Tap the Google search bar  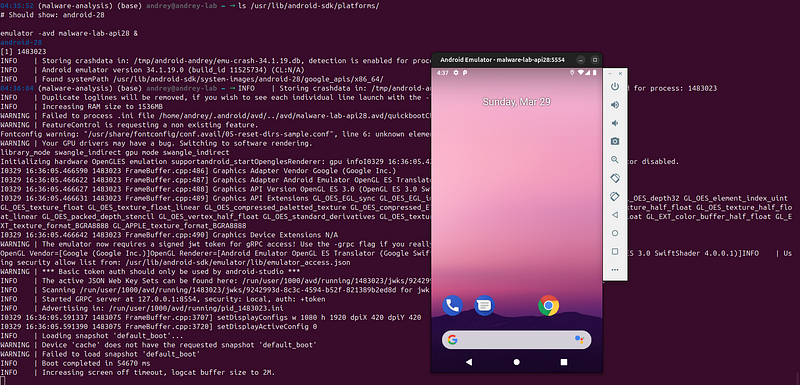pyautogui.click(x=516, y=340)
